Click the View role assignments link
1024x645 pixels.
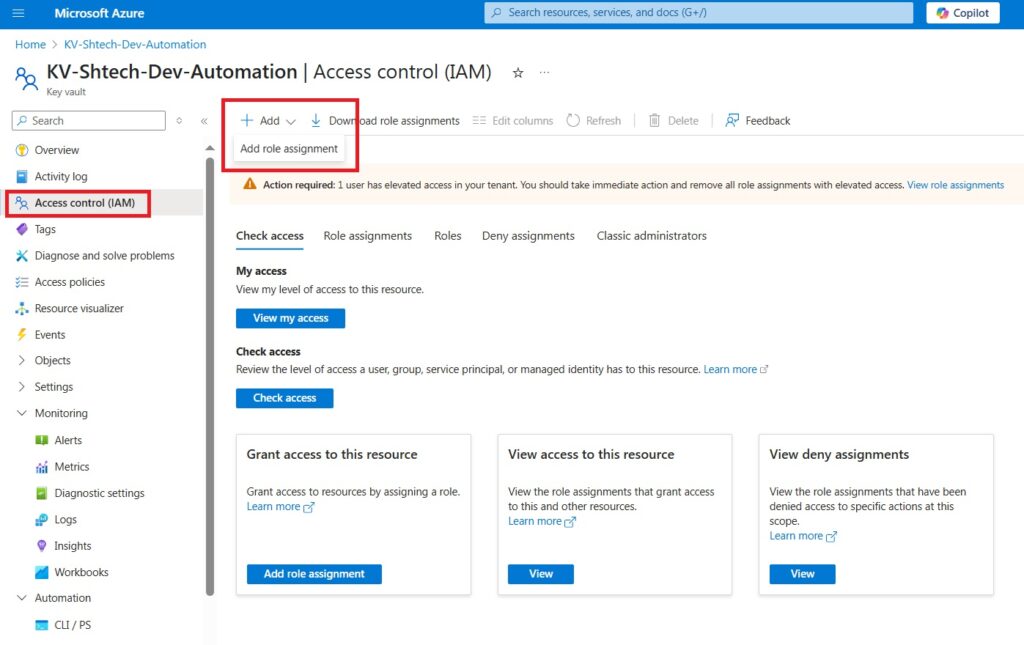[955, 185]
